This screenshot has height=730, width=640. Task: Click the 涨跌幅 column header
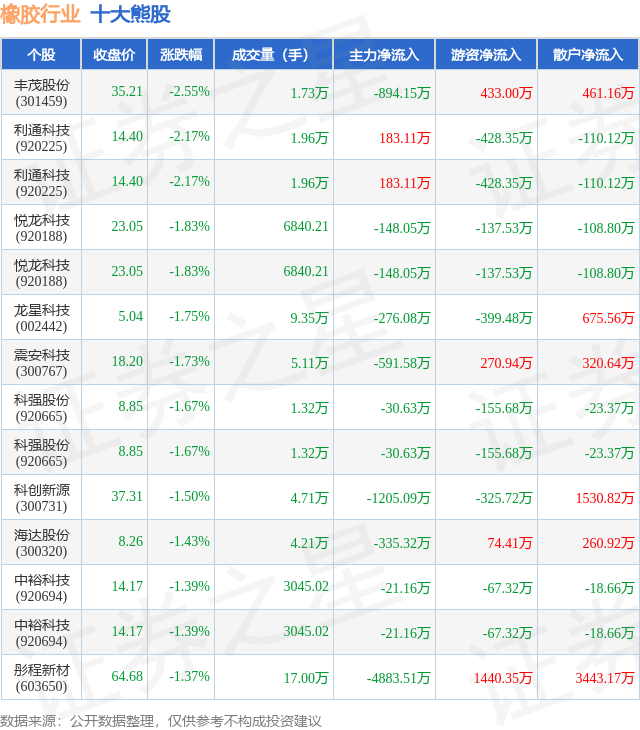(181, 54)
